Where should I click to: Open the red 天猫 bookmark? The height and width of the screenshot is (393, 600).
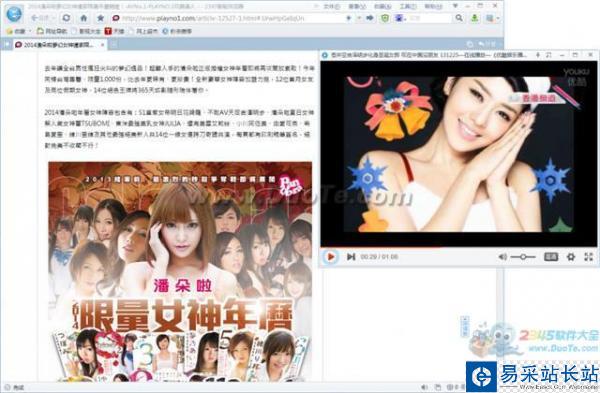click(x=114, y=31)
